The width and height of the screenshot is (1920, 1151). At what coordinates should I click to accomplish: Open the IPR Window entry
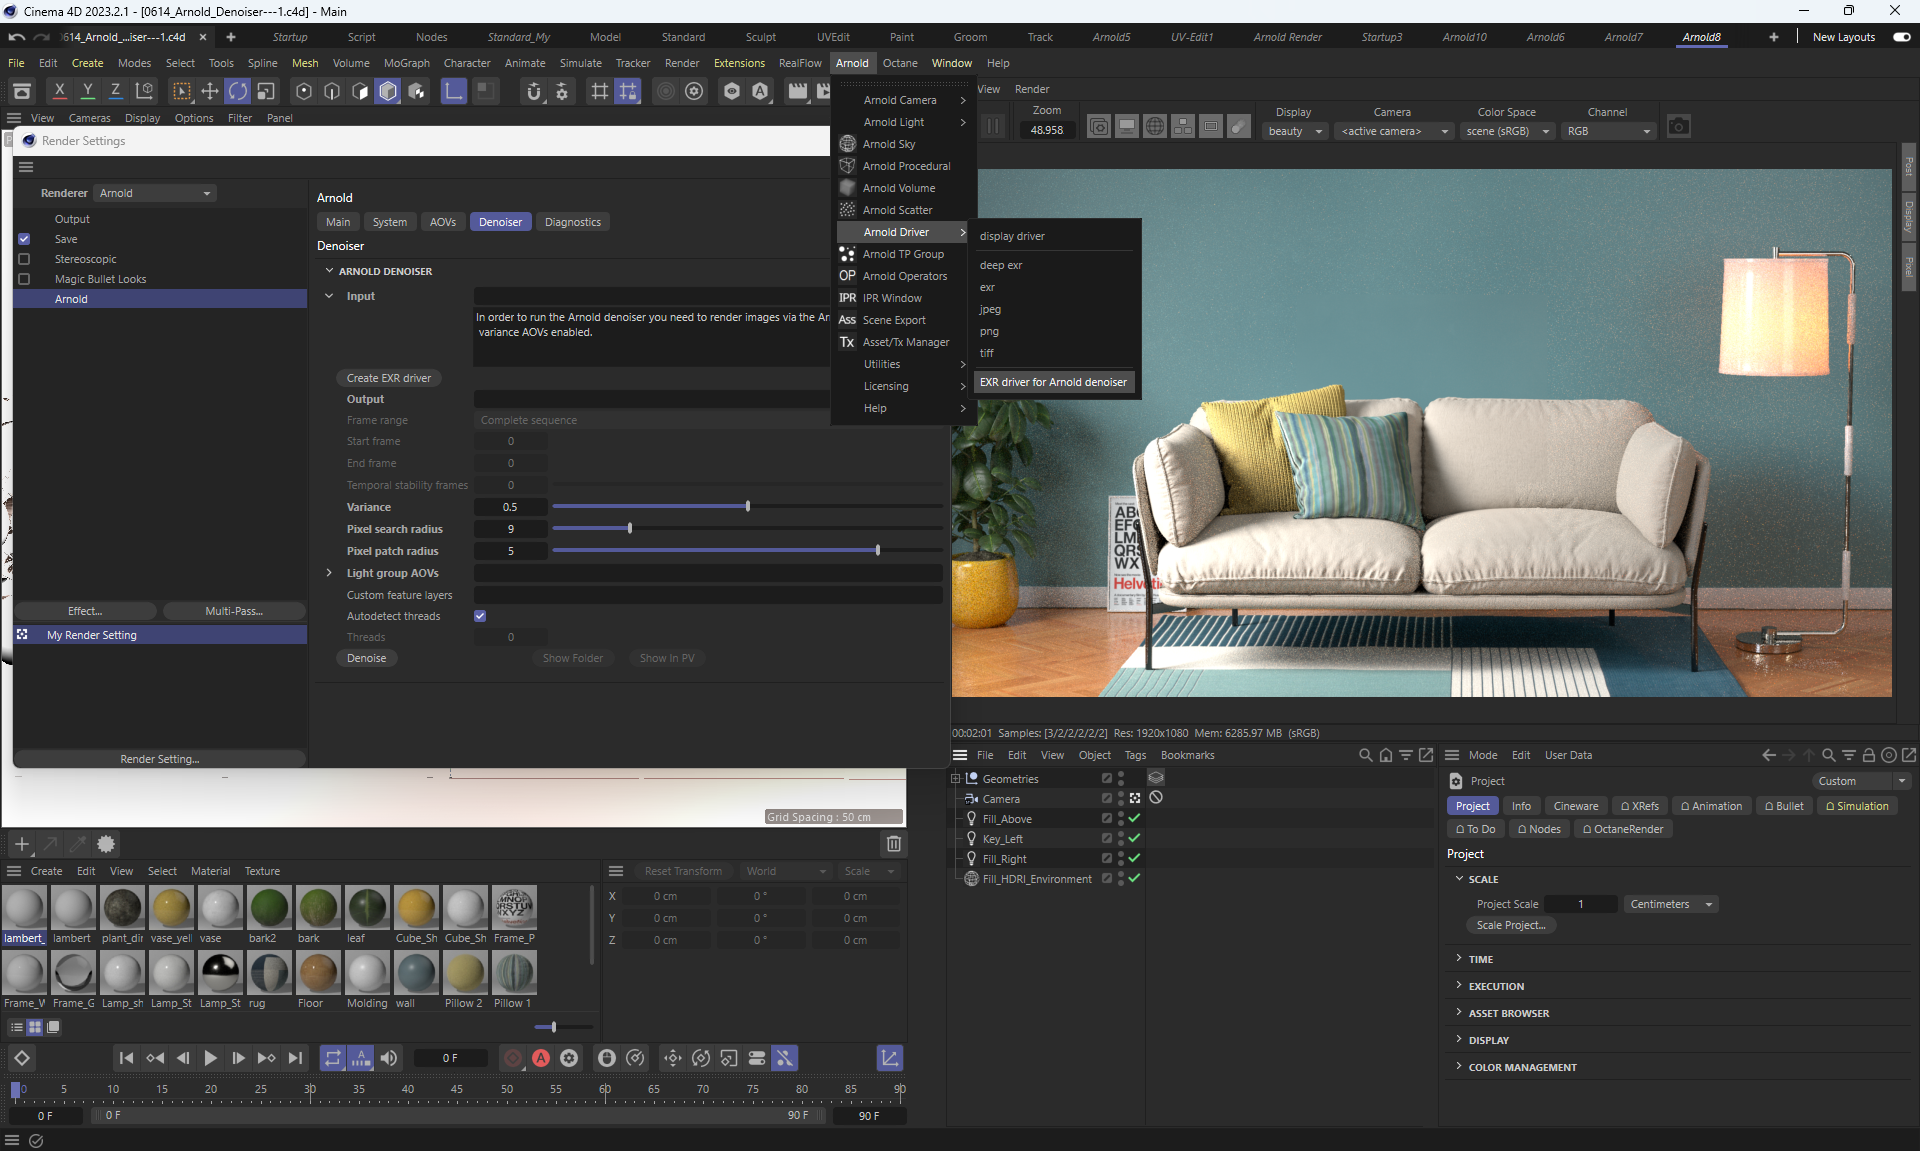click(x=892, y=298)
